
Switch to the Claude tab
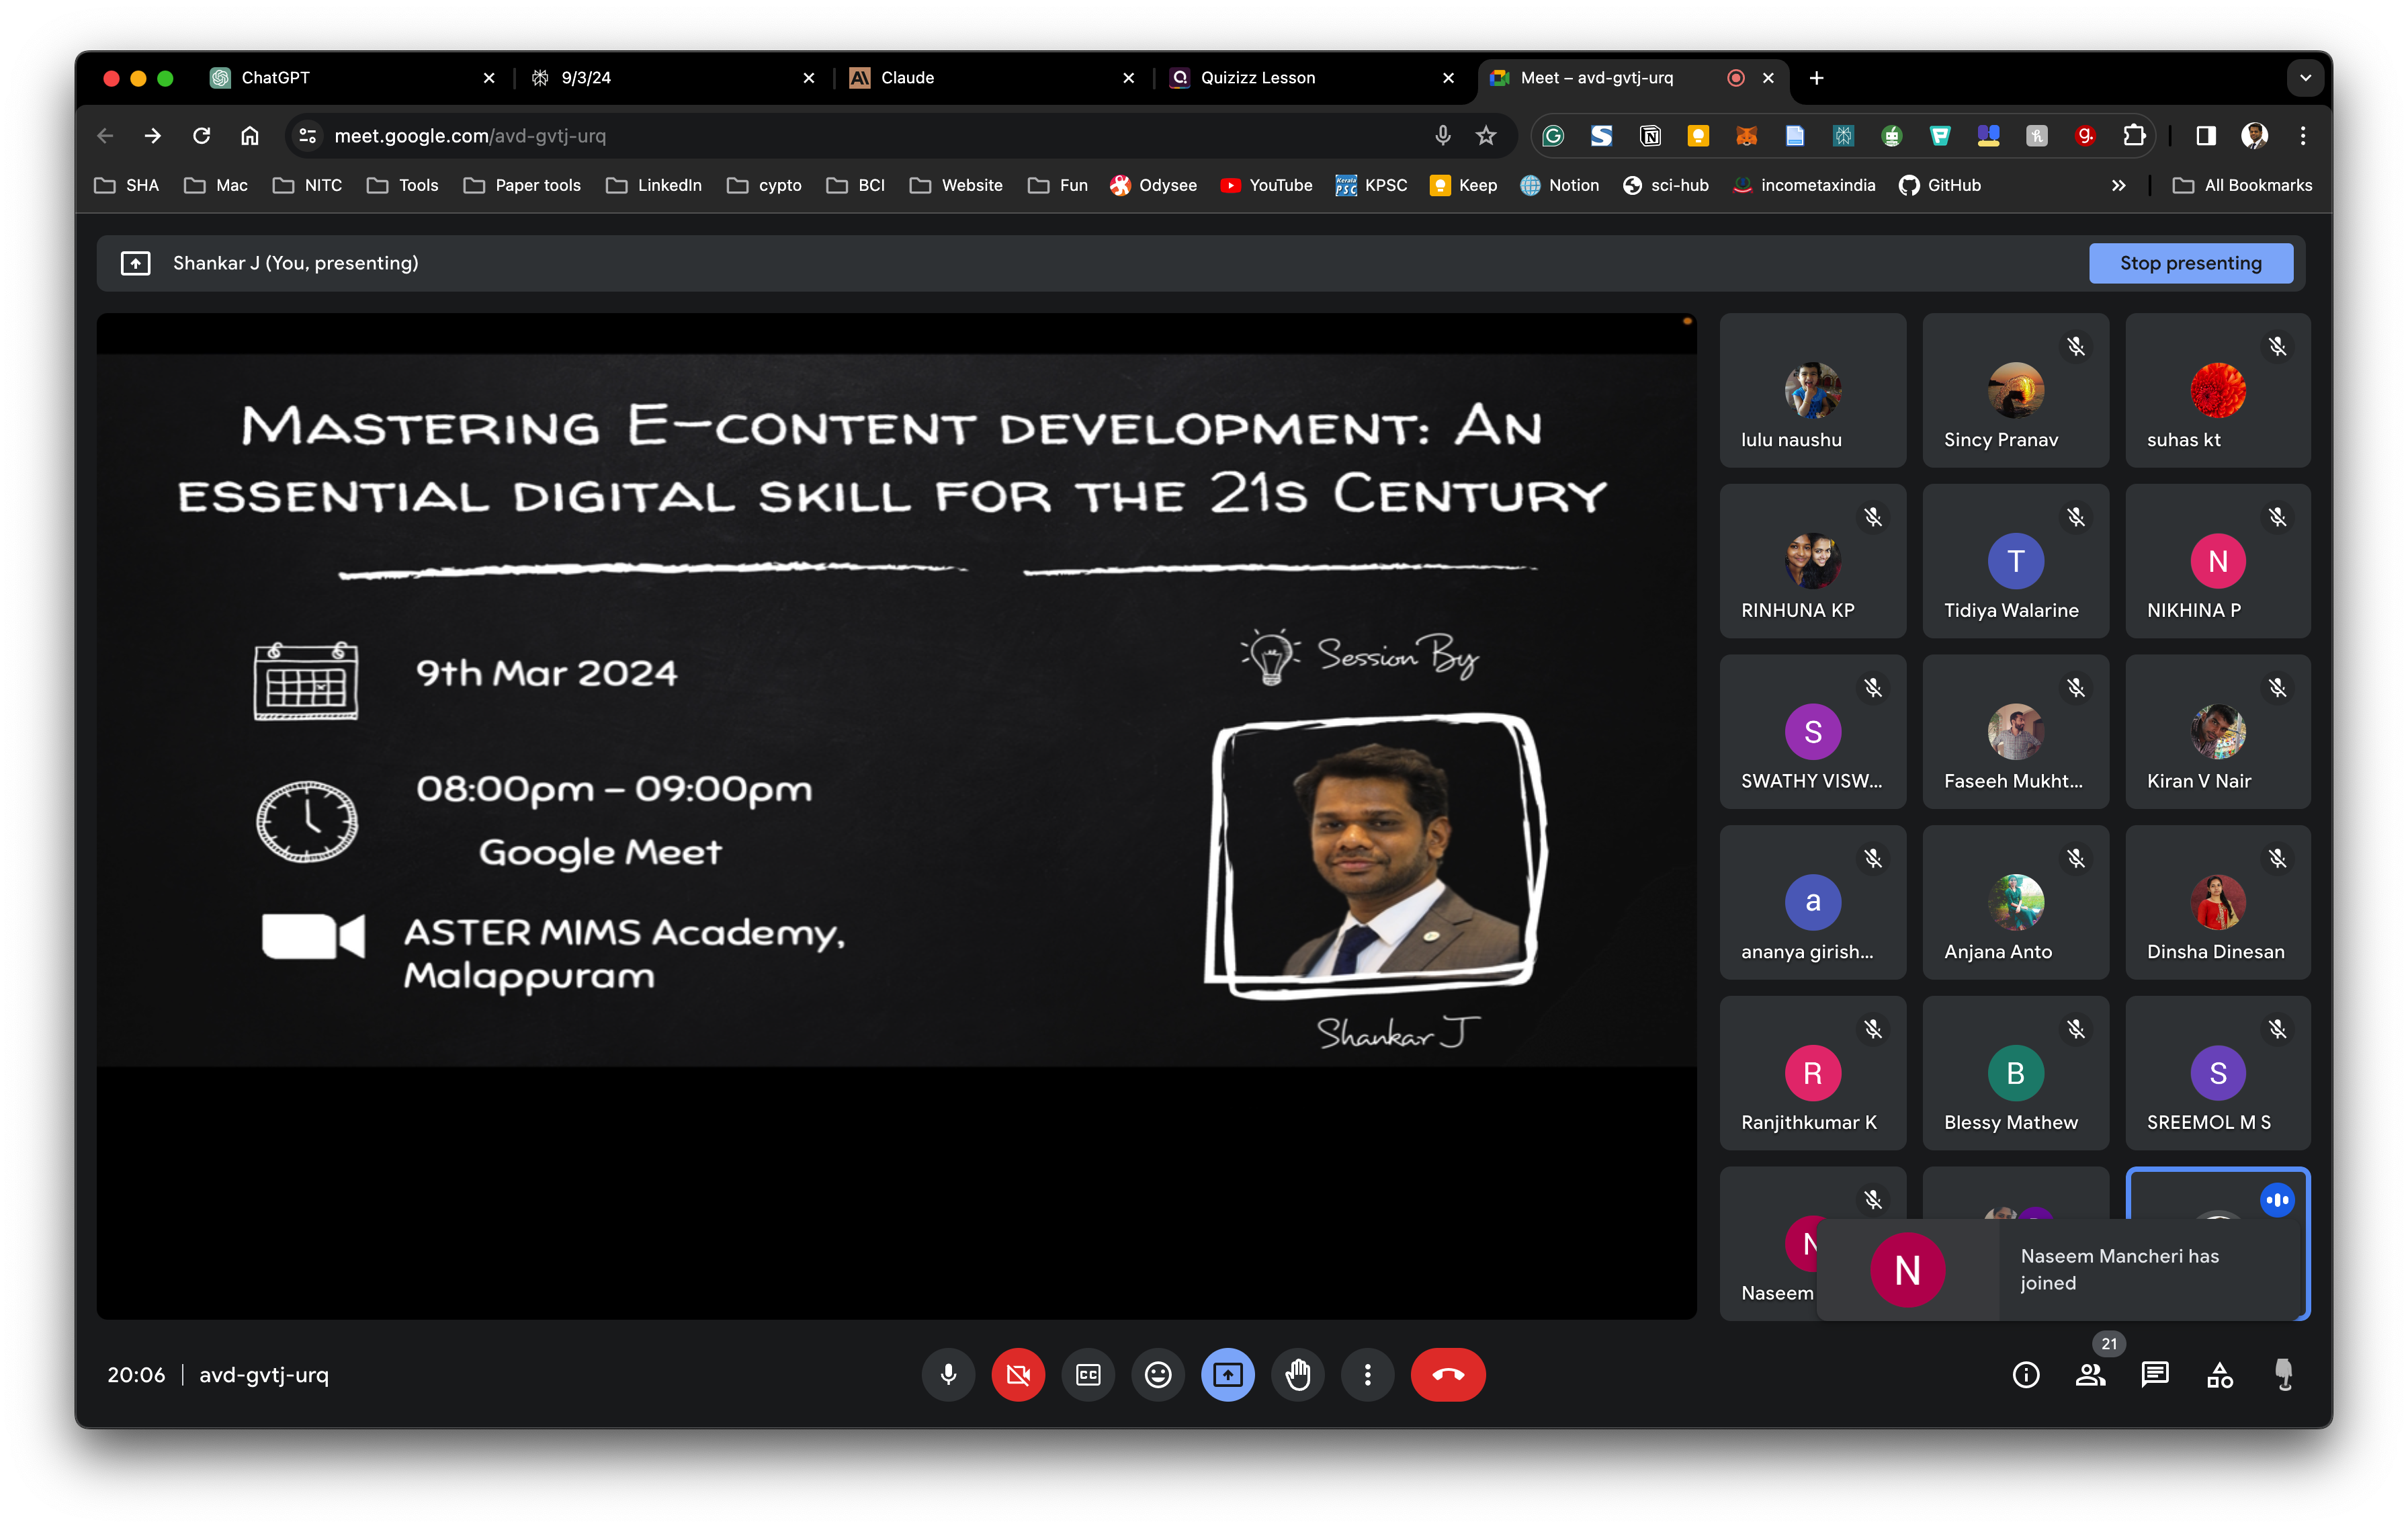point(992,78)
